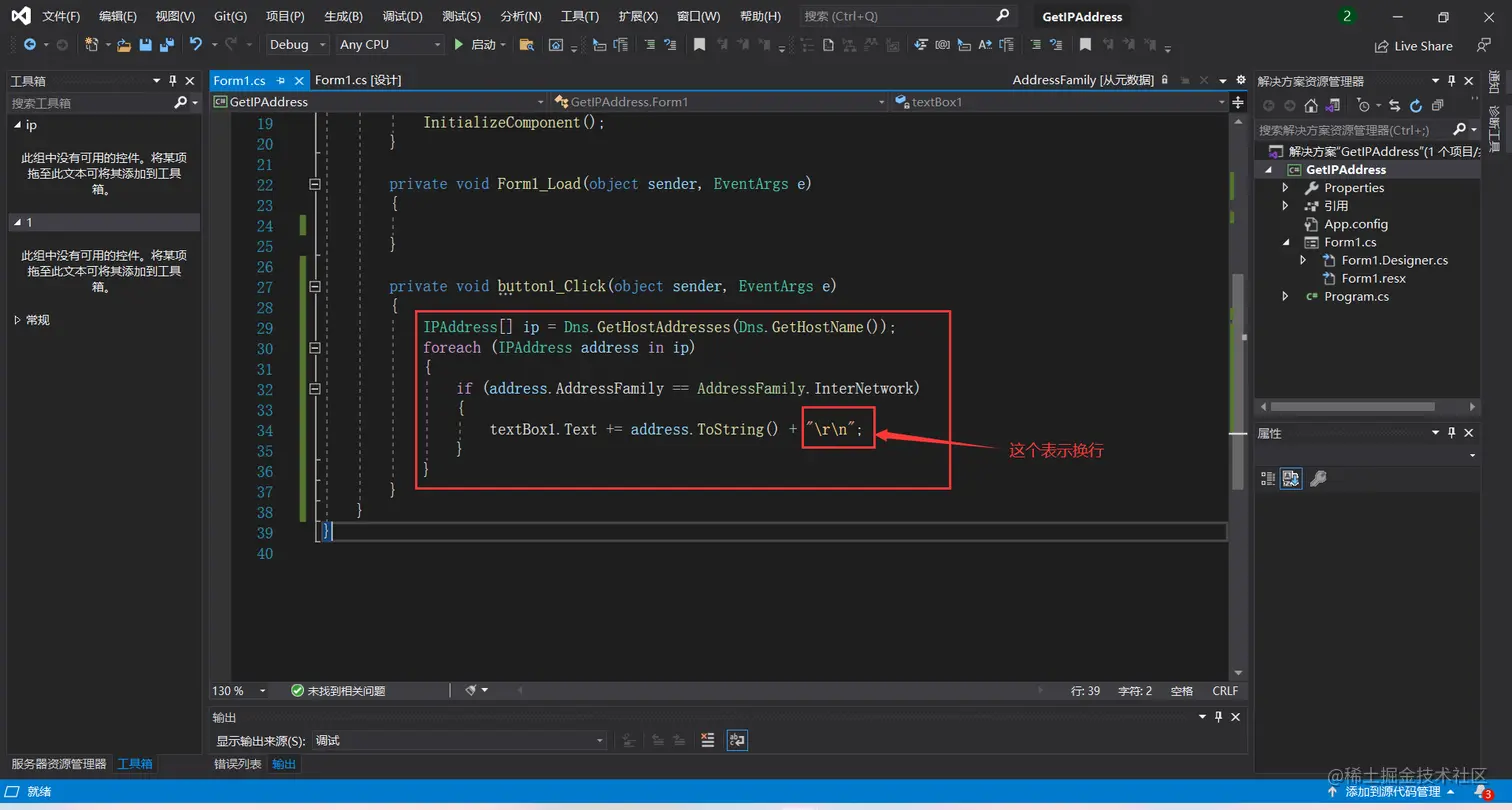The height and width of the screenshot is (810, 1512).
Task: Click 添加到源代码管理 in status bar
Action: [1395, 791]
